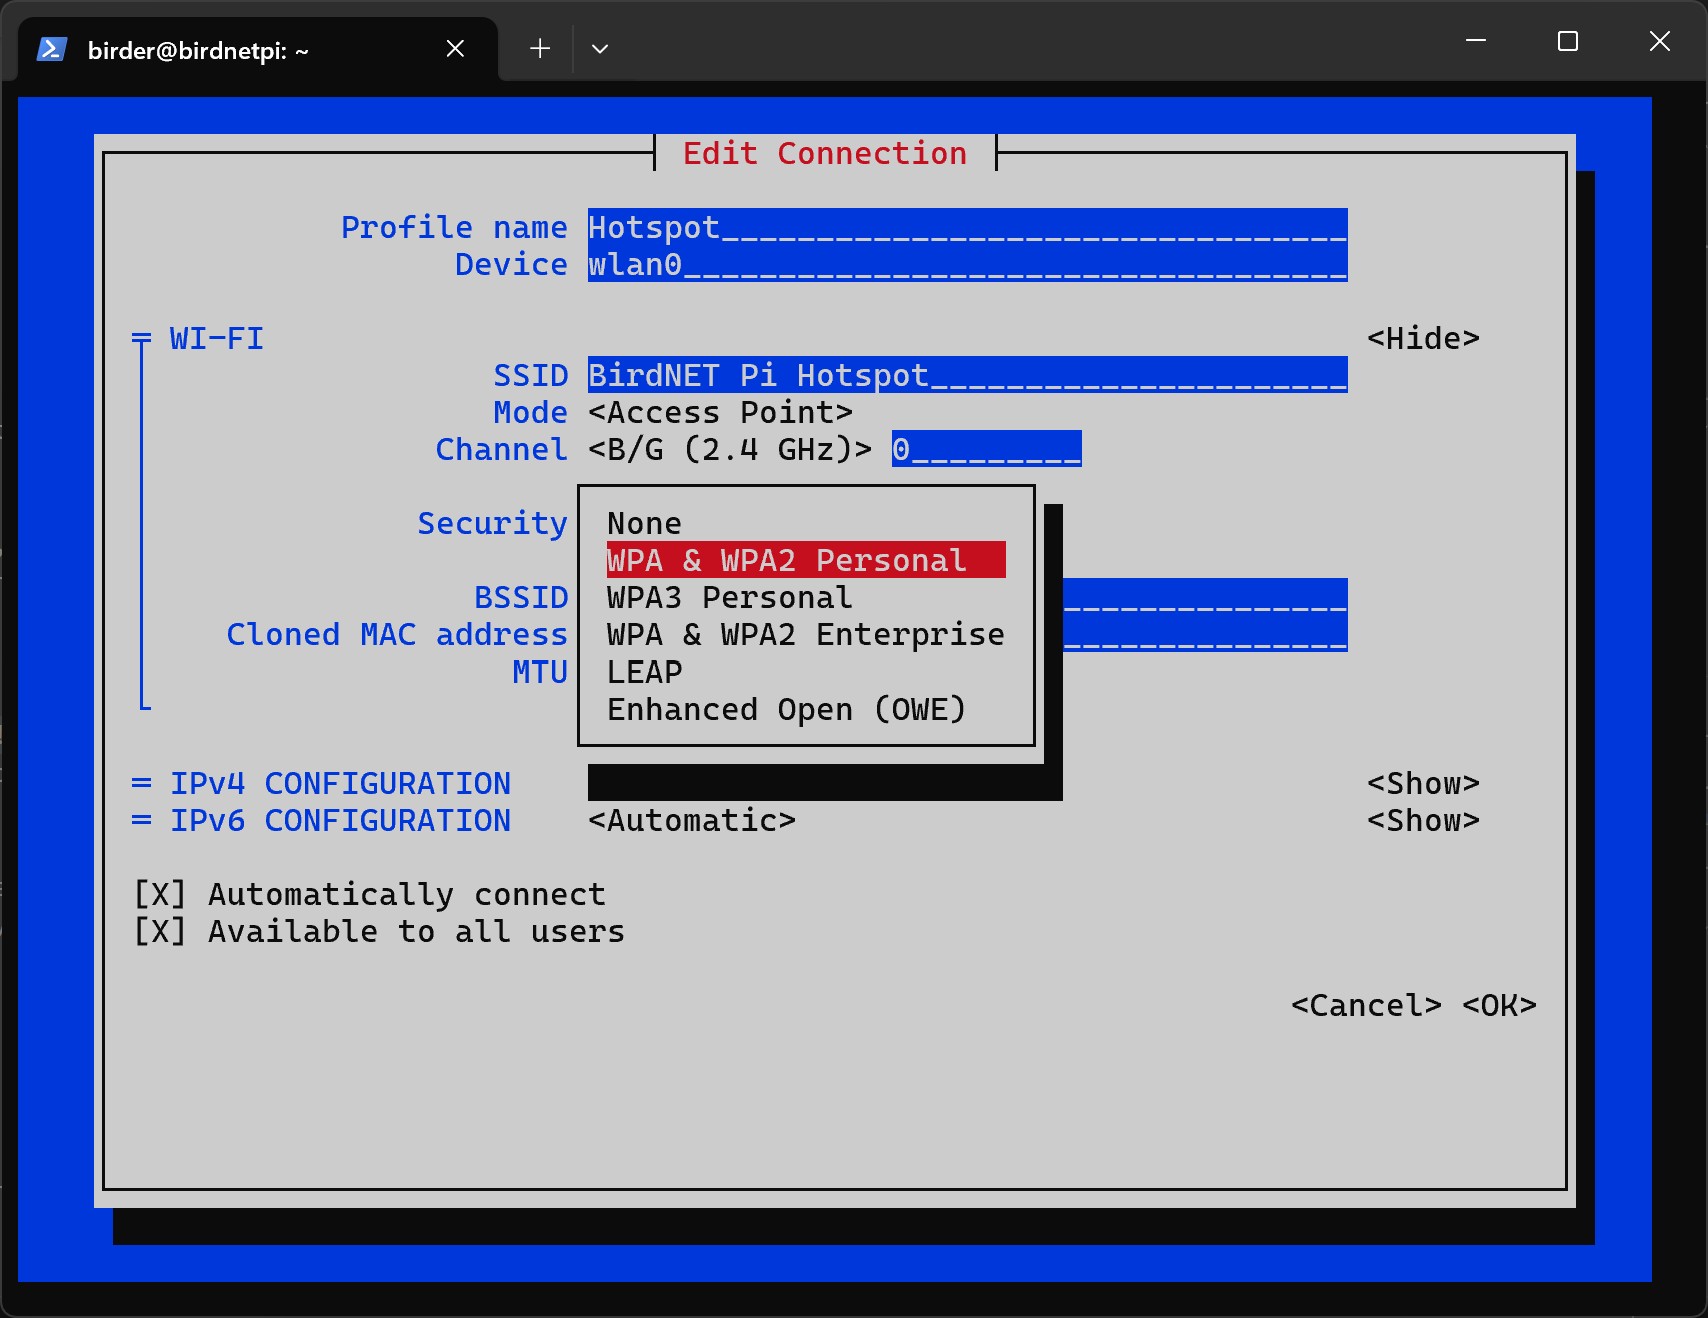The width and height of the screenshot is (1708, 1318).
Task: Toggle Available to all users checkbox
Action: tap(160, 931)
